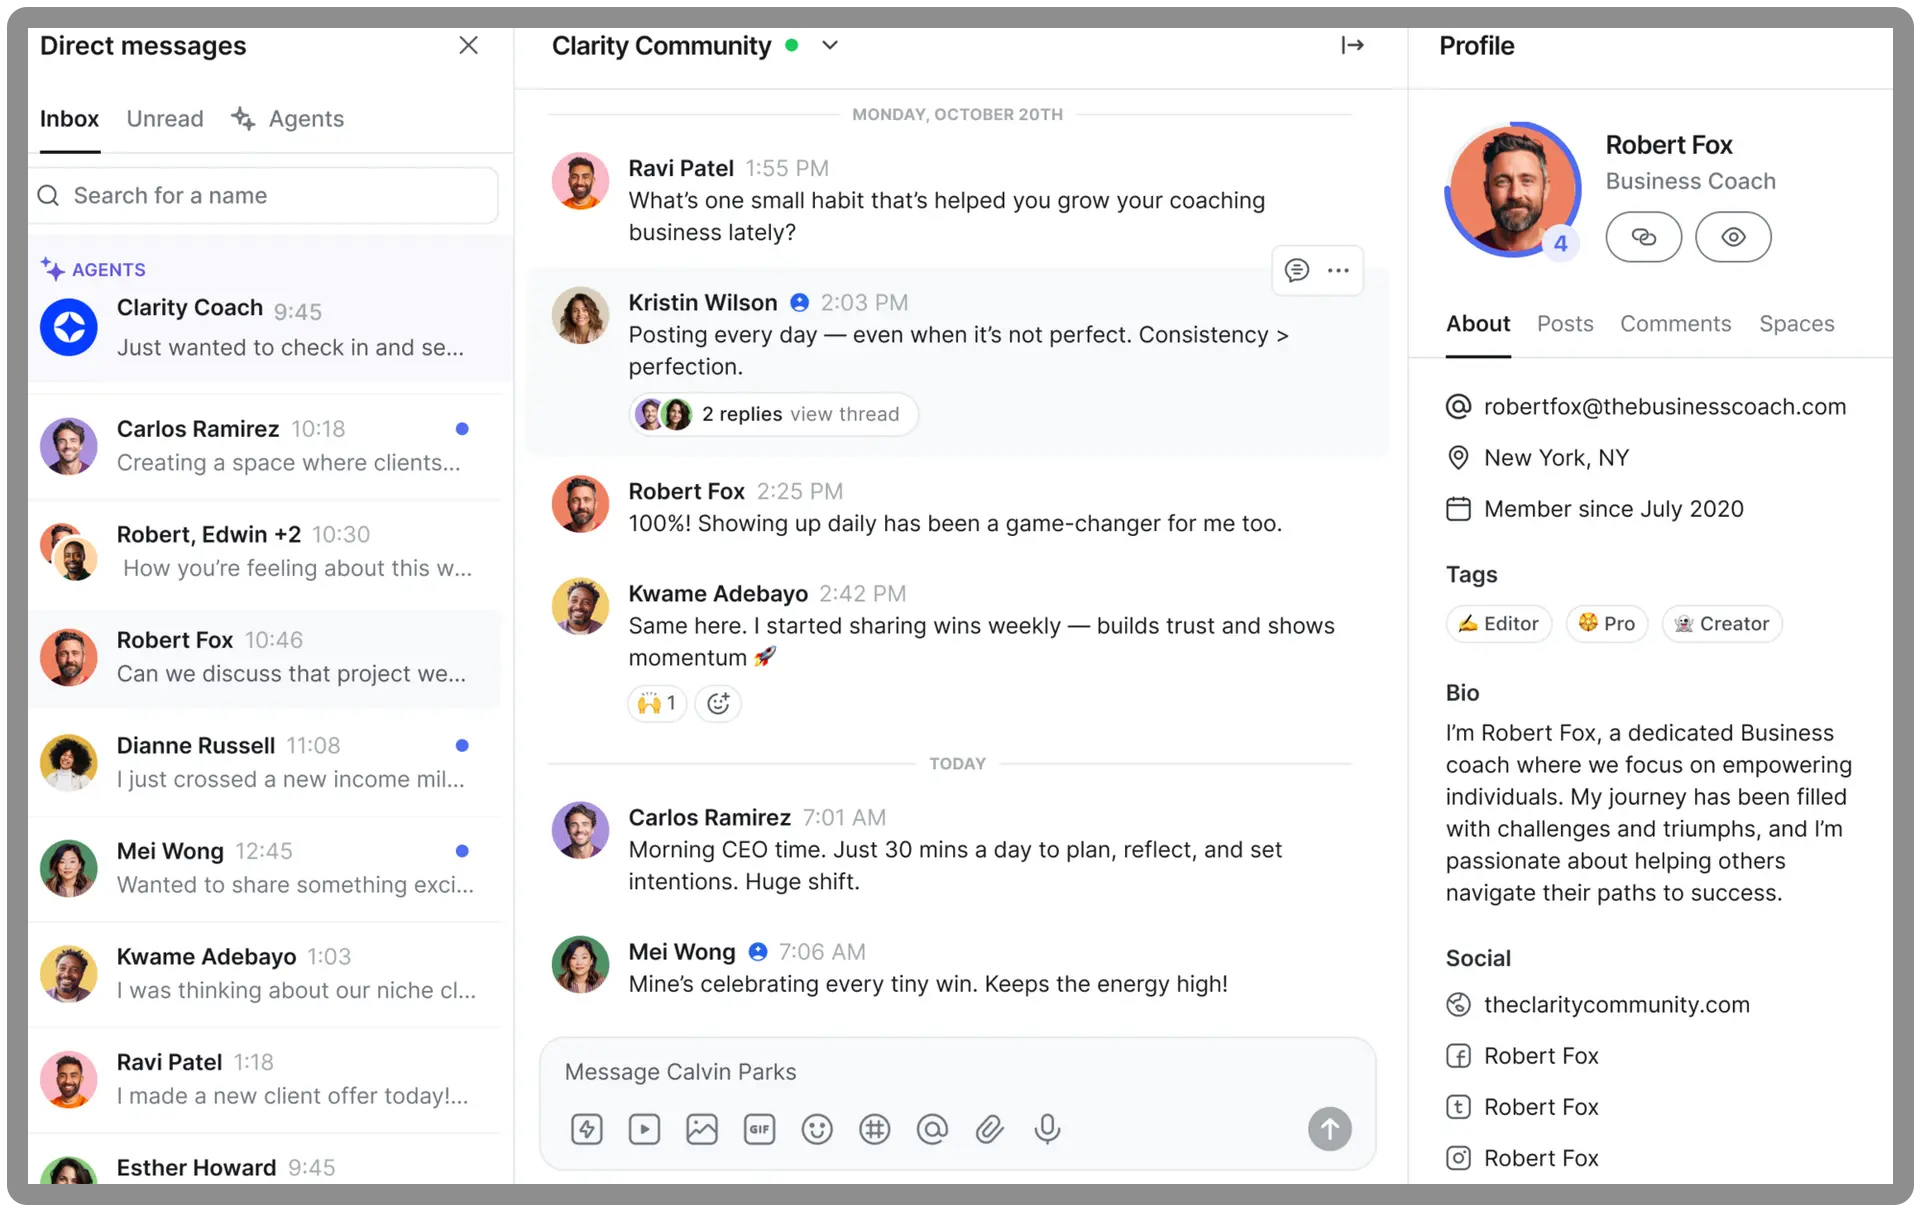
Task: Toggle the eye icon on Robert Fox profile
Action: (1733, 237)
